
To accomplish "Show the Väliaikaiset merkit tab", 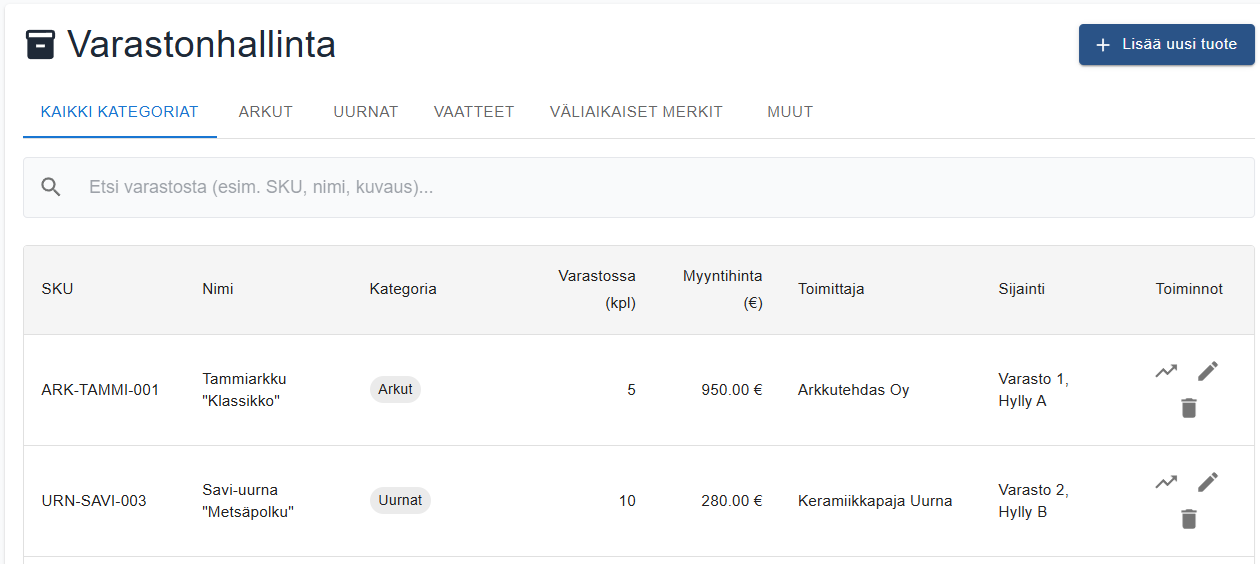I will pos(636,112).
